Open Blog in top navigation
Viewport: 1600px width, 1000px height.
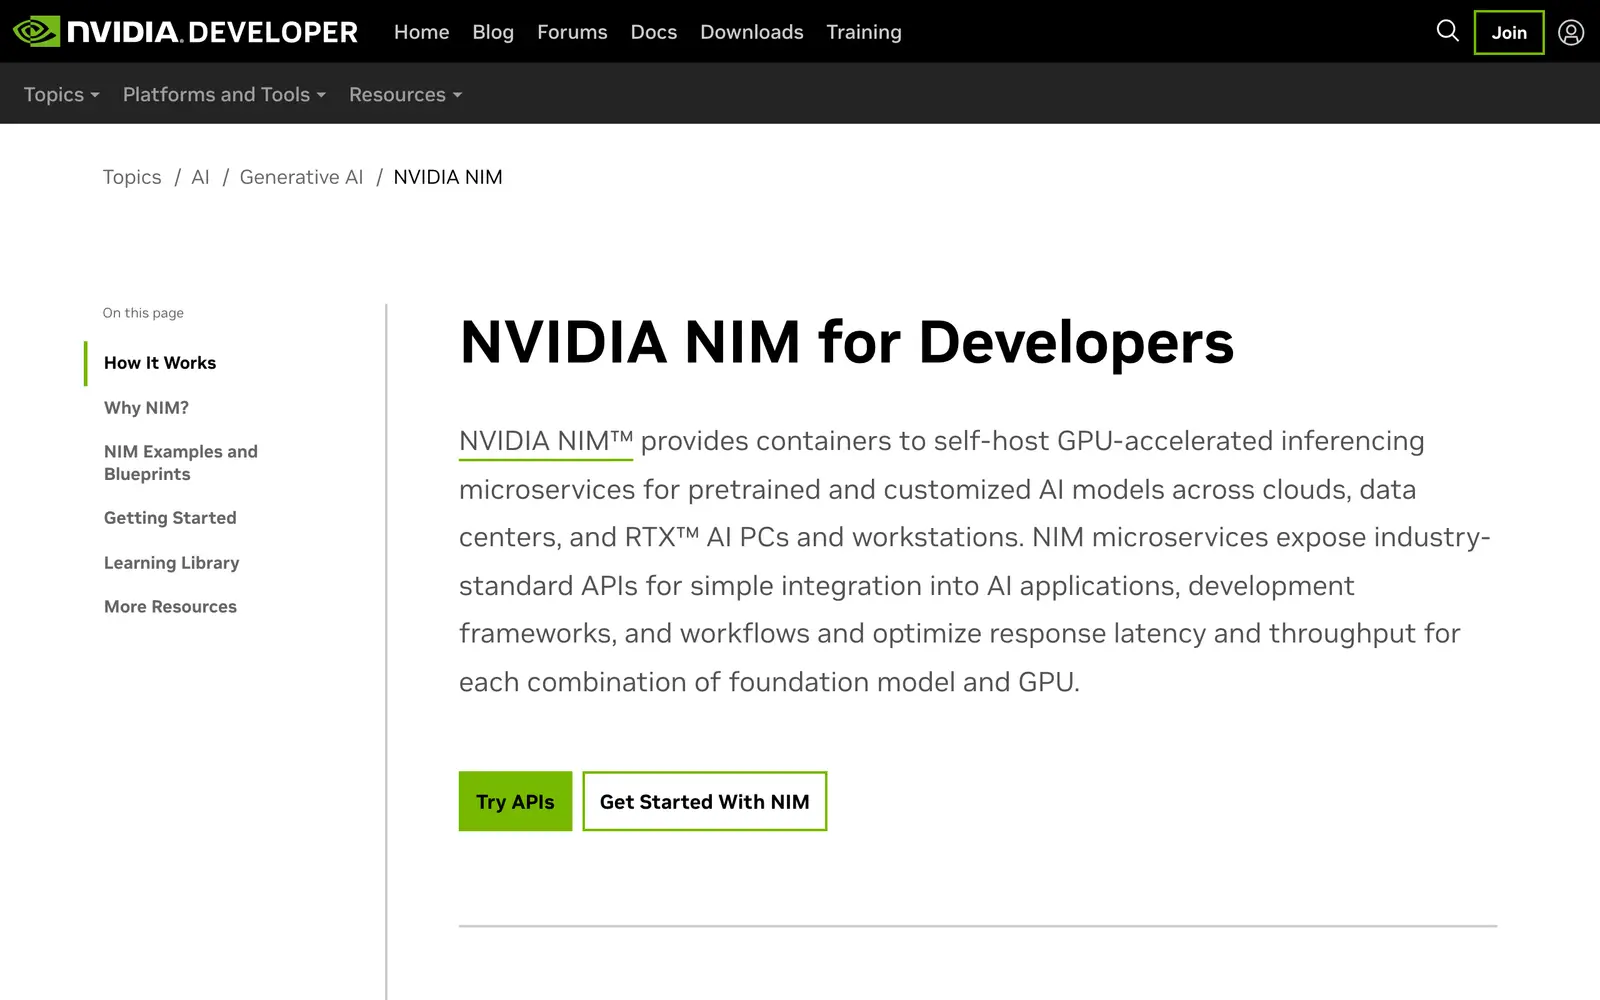493,32
